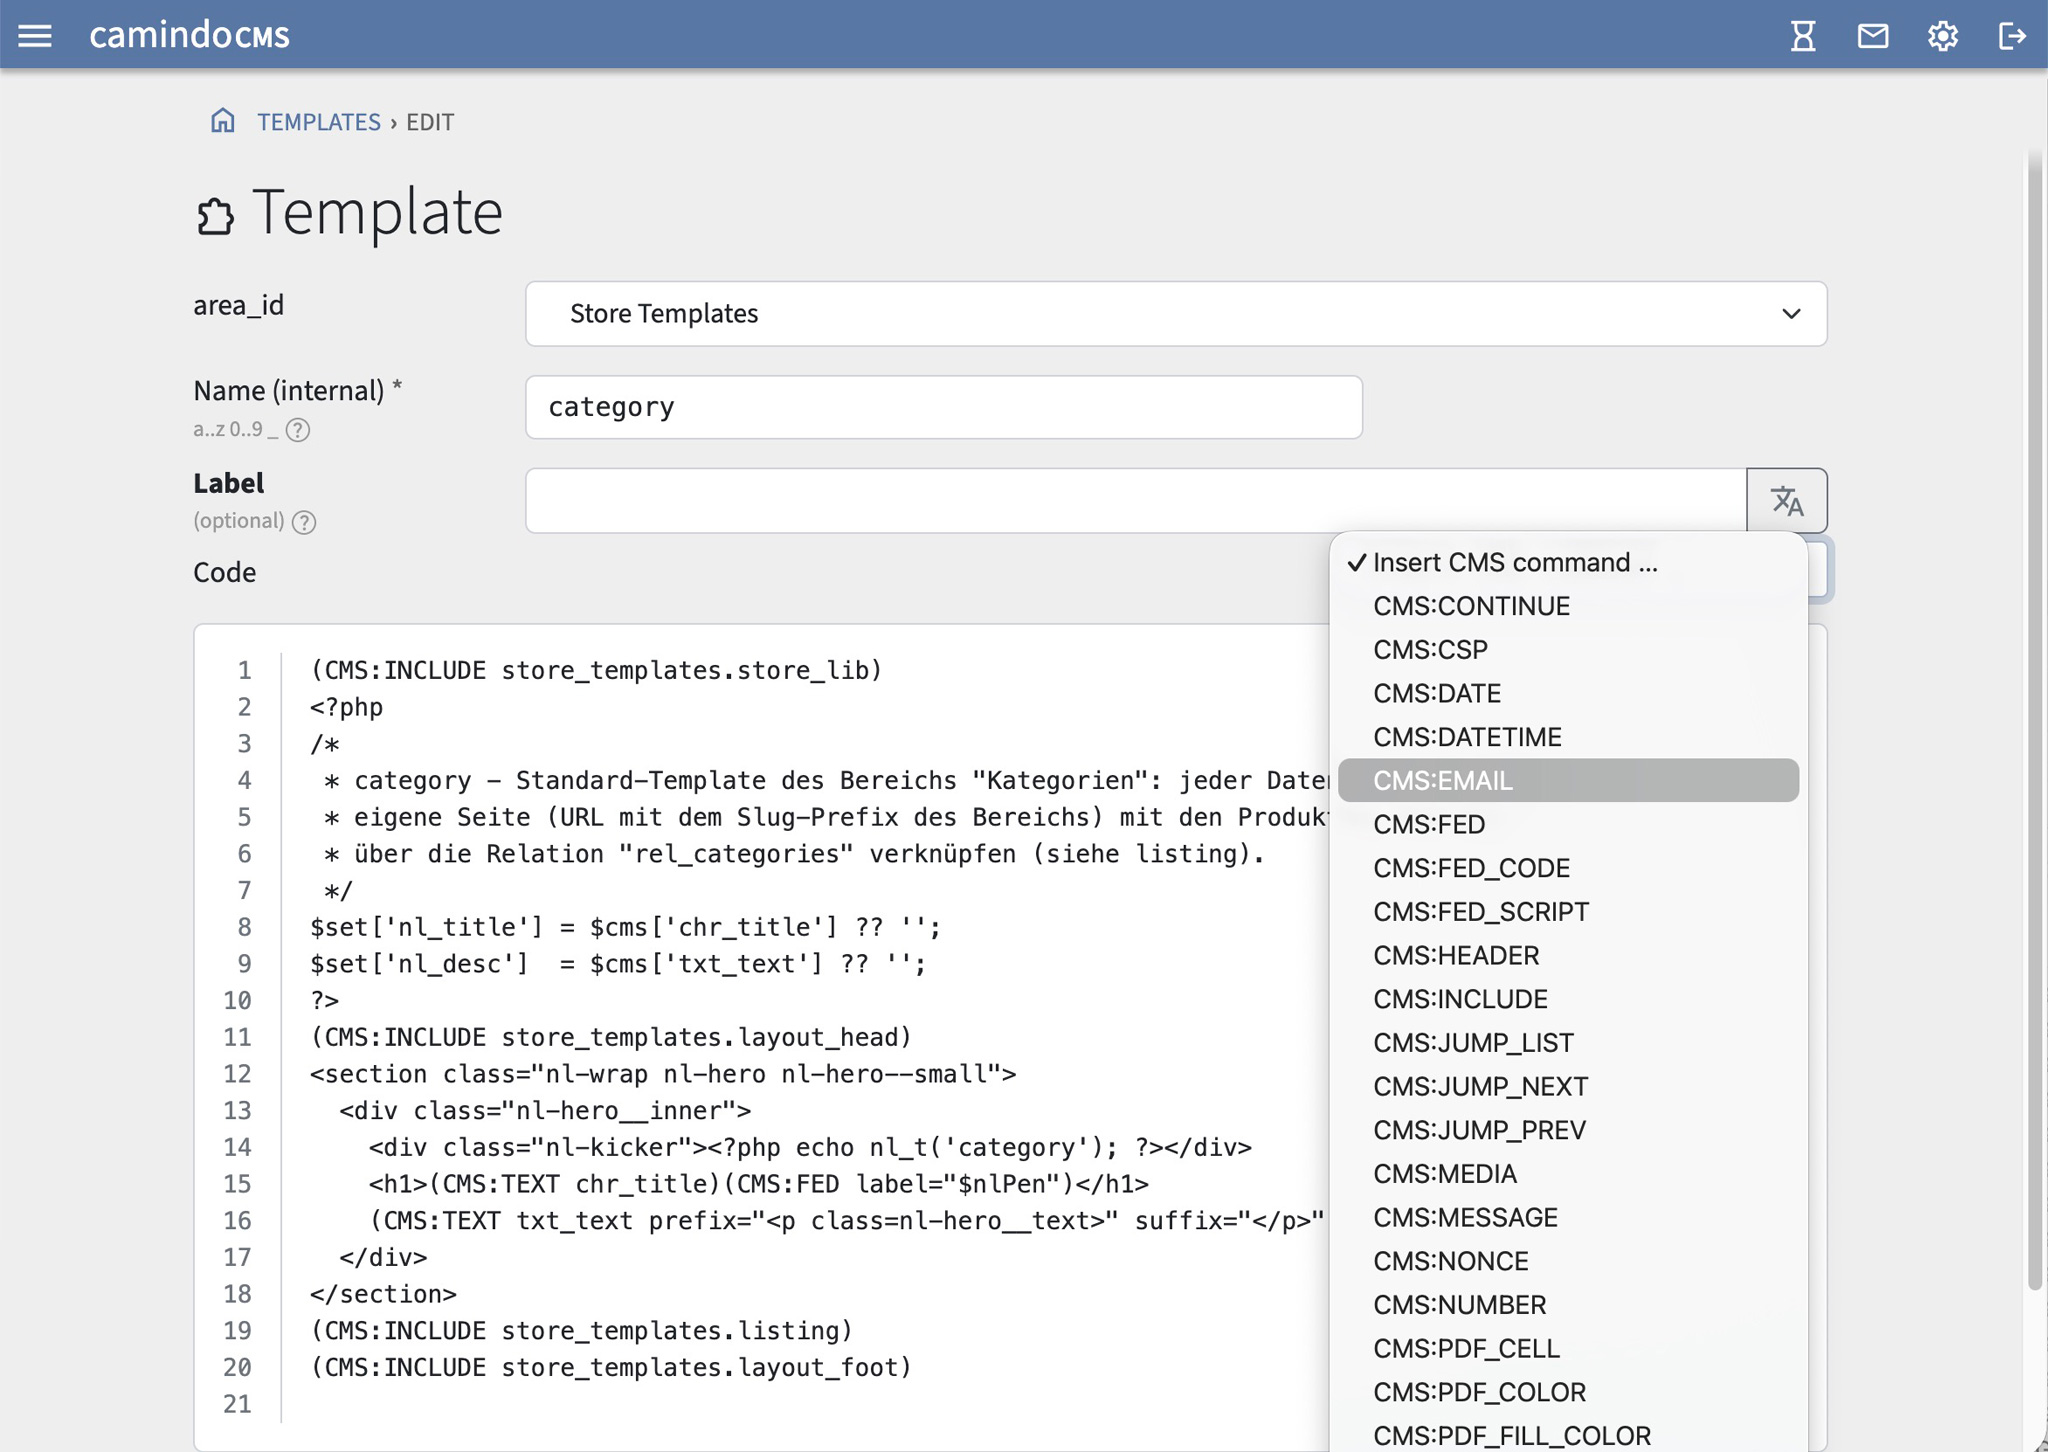Select the highlighted CMS:EMAIL option
The height and width of the screenshot is (1452, 2048).
1568,780
